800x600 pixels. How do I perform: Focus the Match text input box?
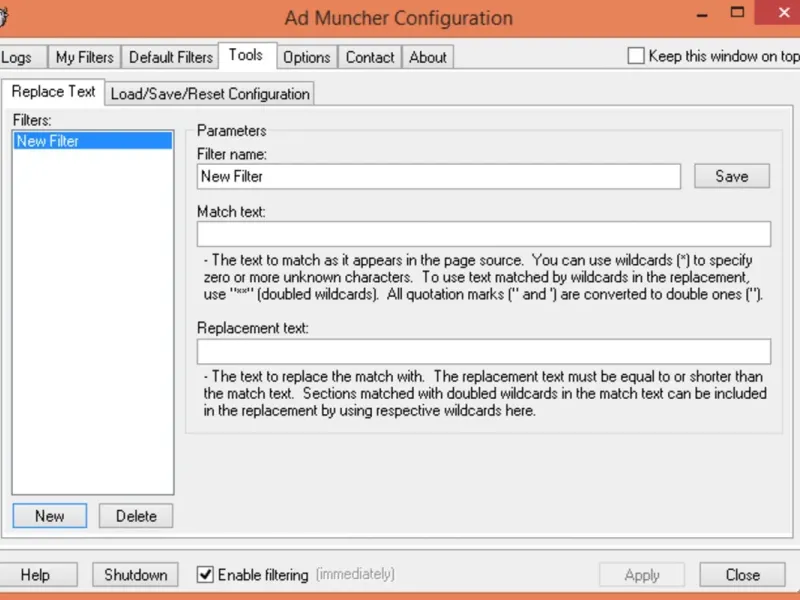click(x=484, y=234)
